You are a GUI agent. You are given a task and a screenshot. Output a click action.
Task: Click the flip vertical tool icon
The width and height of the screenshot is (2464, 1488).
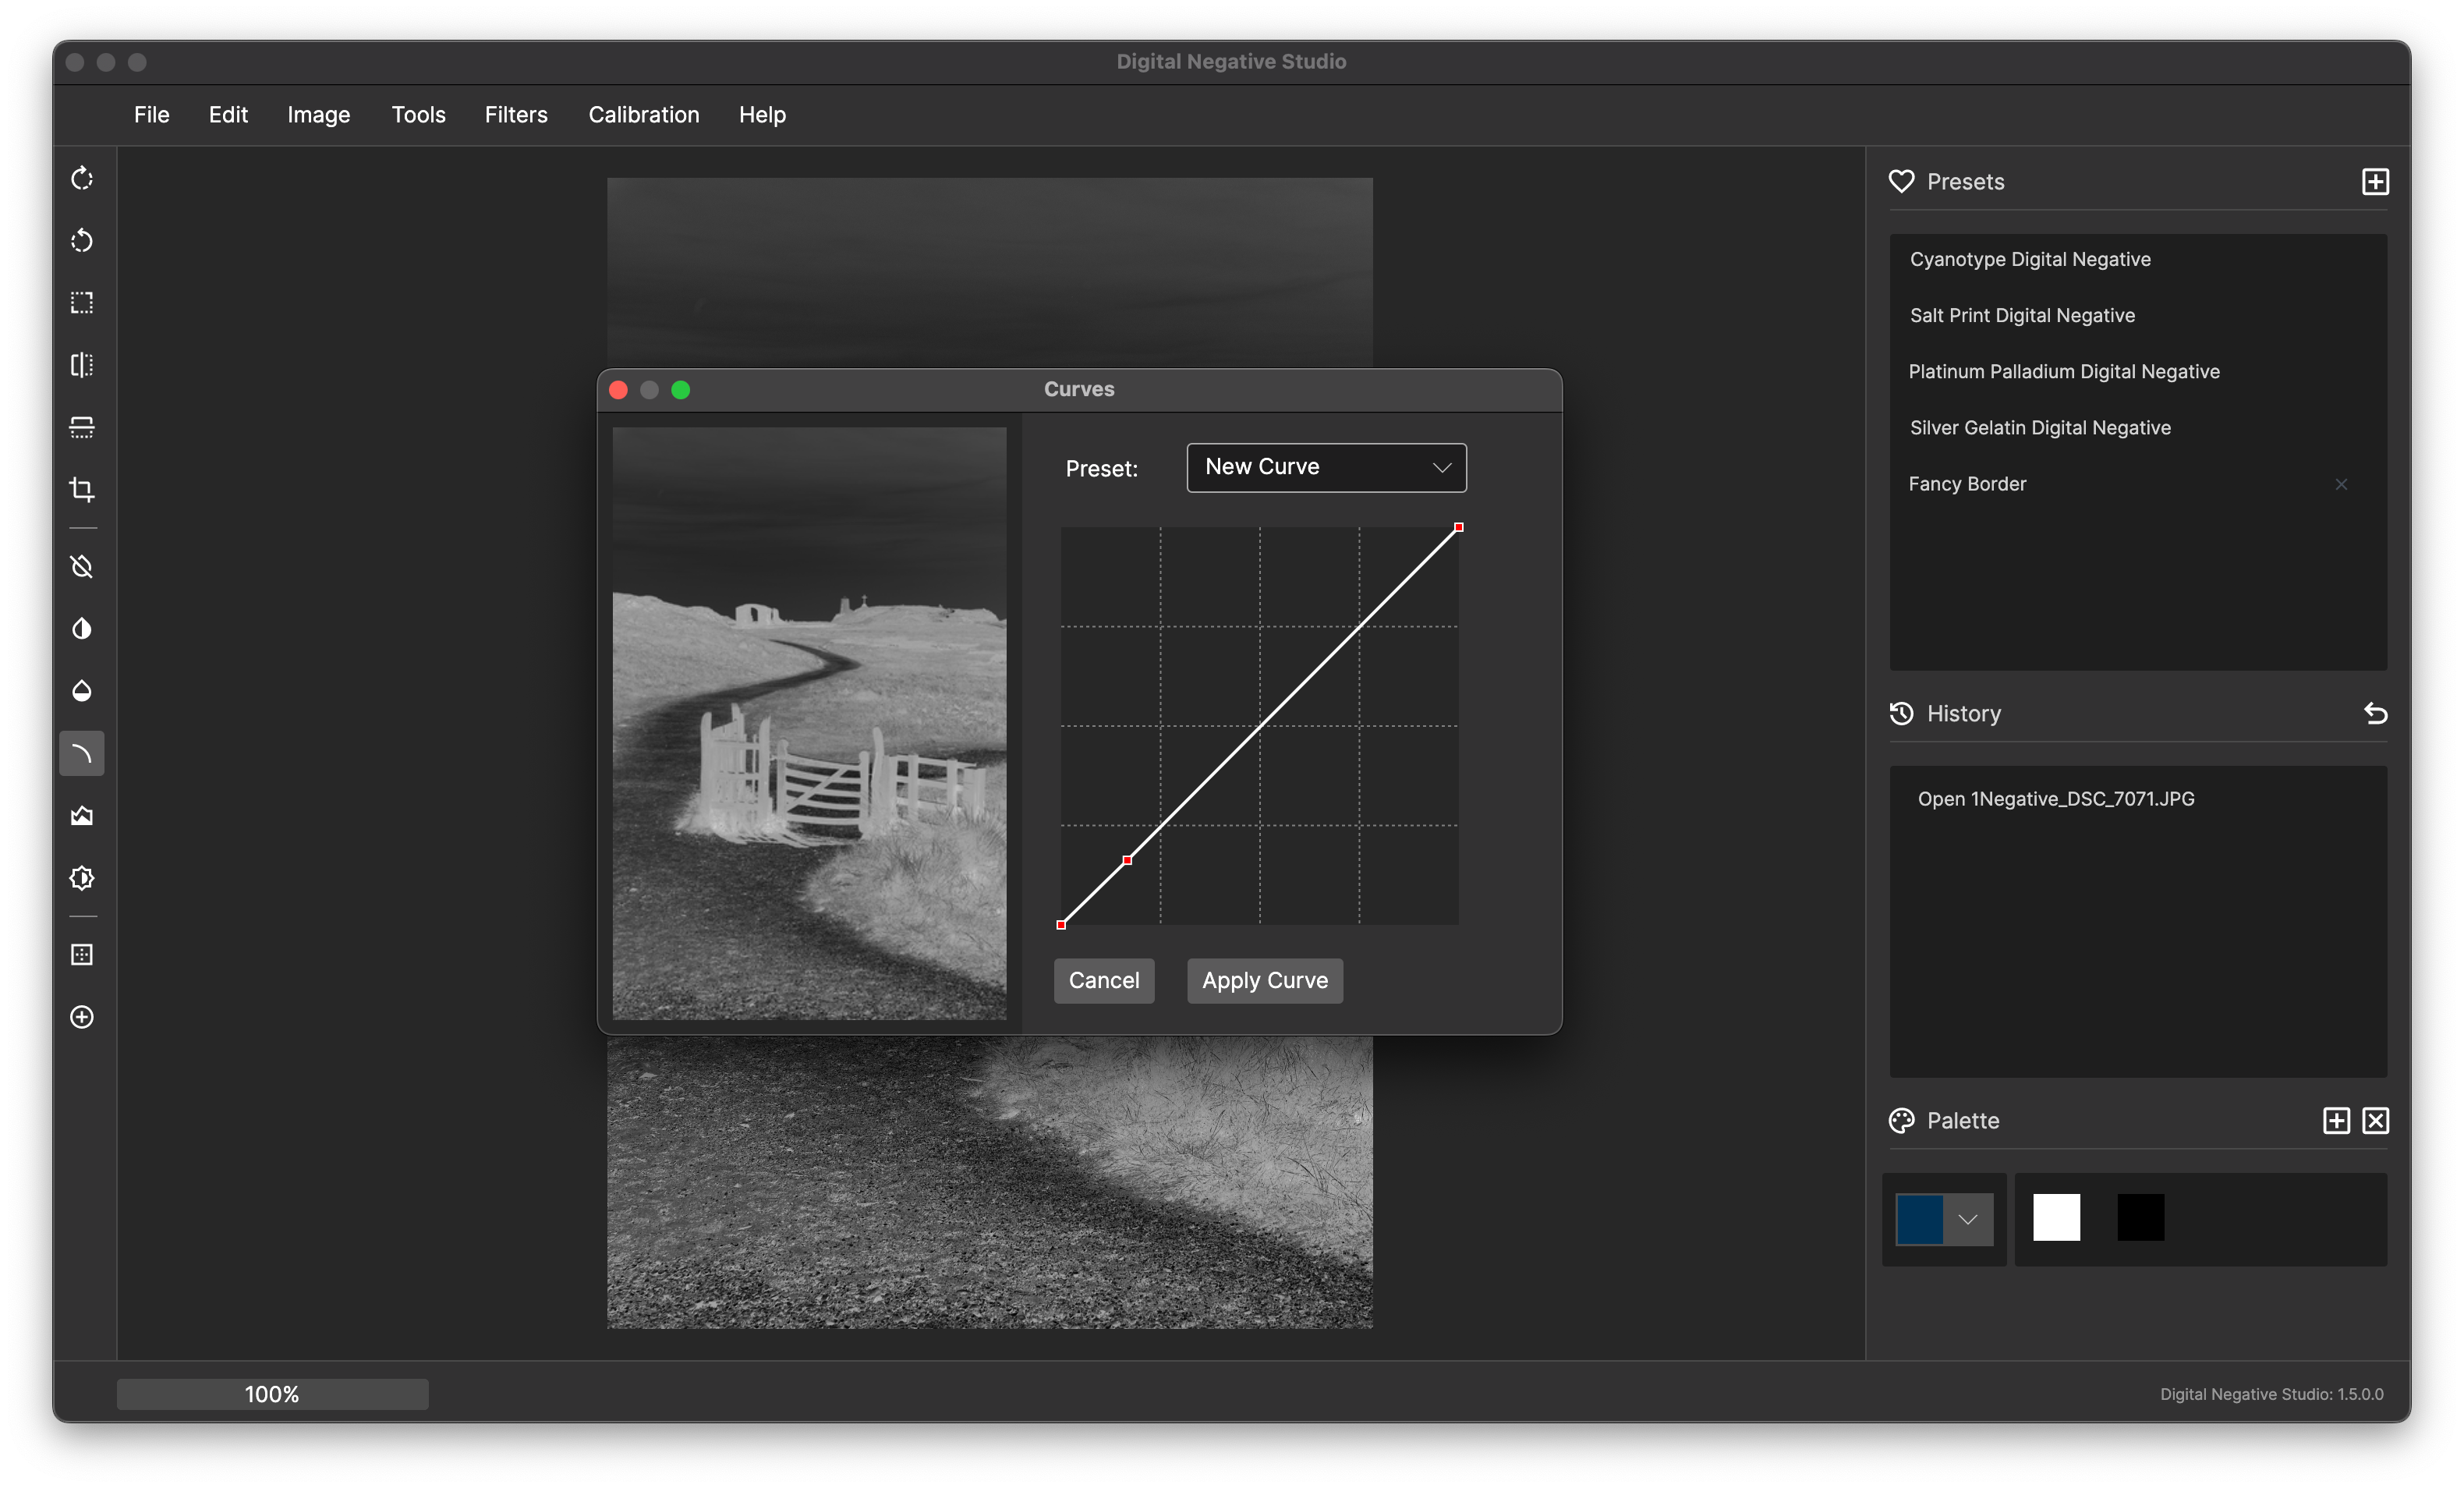[x=82, y=427]
